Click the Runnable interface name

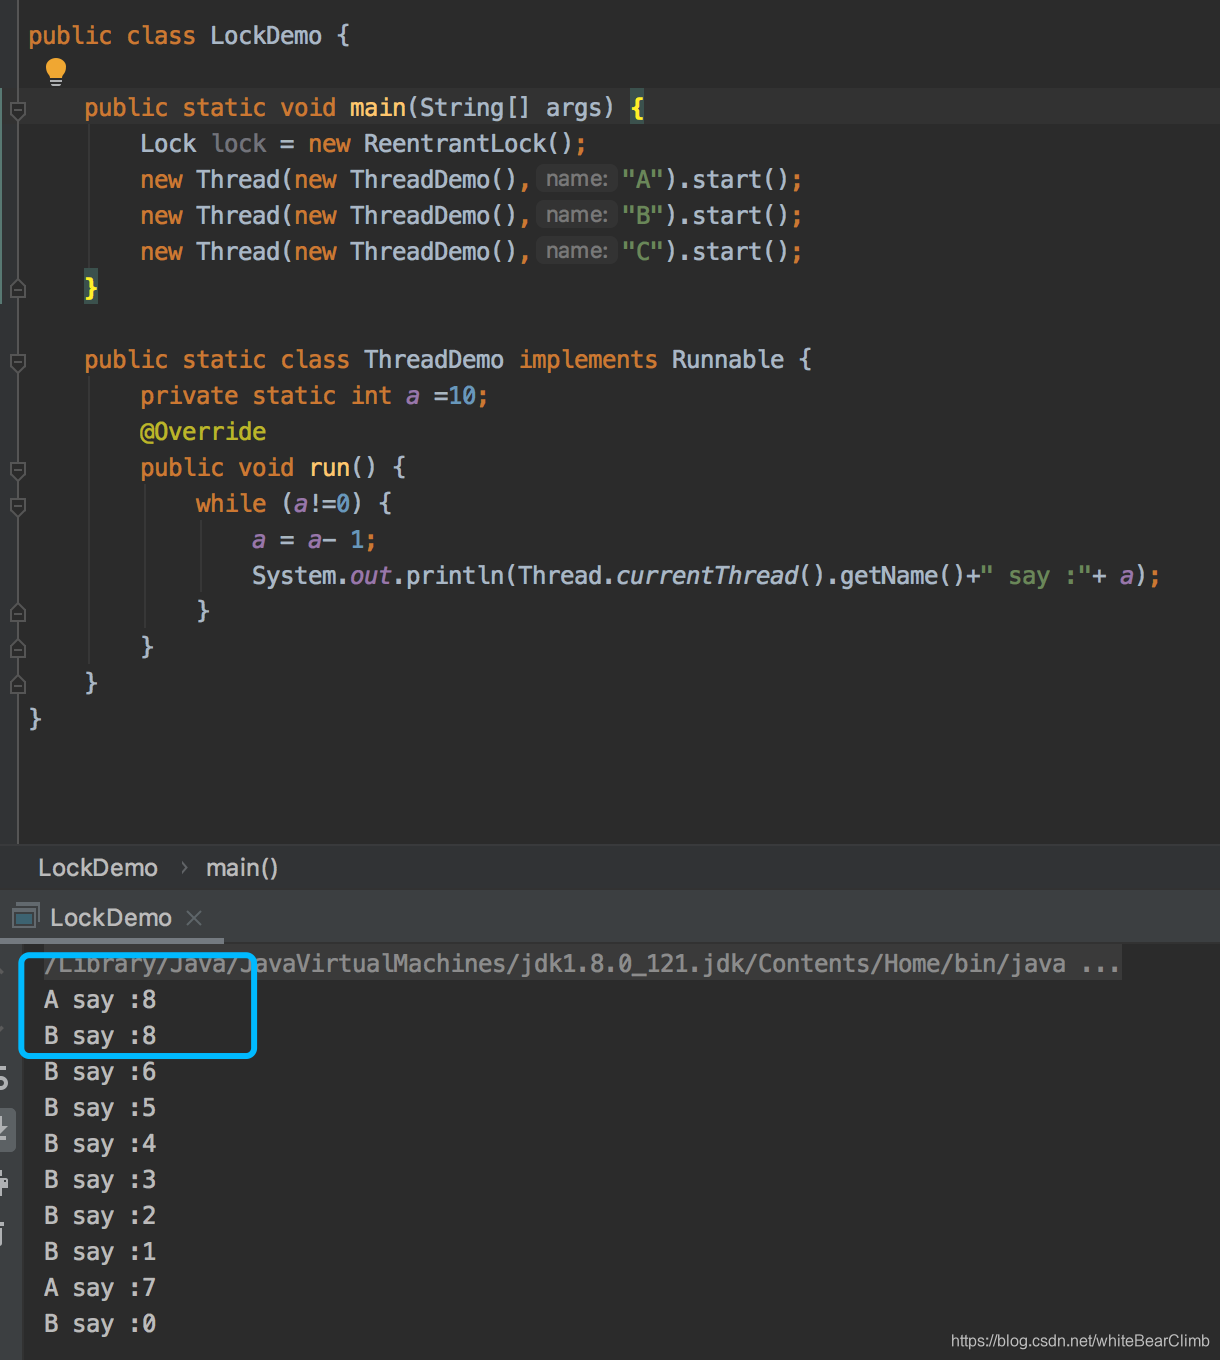pos(728,360)
